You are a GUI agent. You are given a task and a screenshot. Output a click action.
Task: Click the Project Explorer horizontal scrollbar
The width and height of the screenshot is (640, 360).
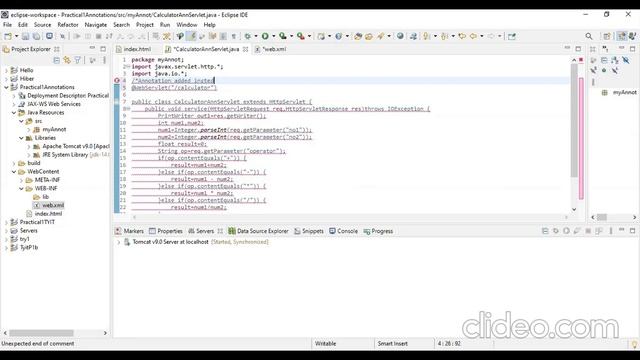pos(42,333)
